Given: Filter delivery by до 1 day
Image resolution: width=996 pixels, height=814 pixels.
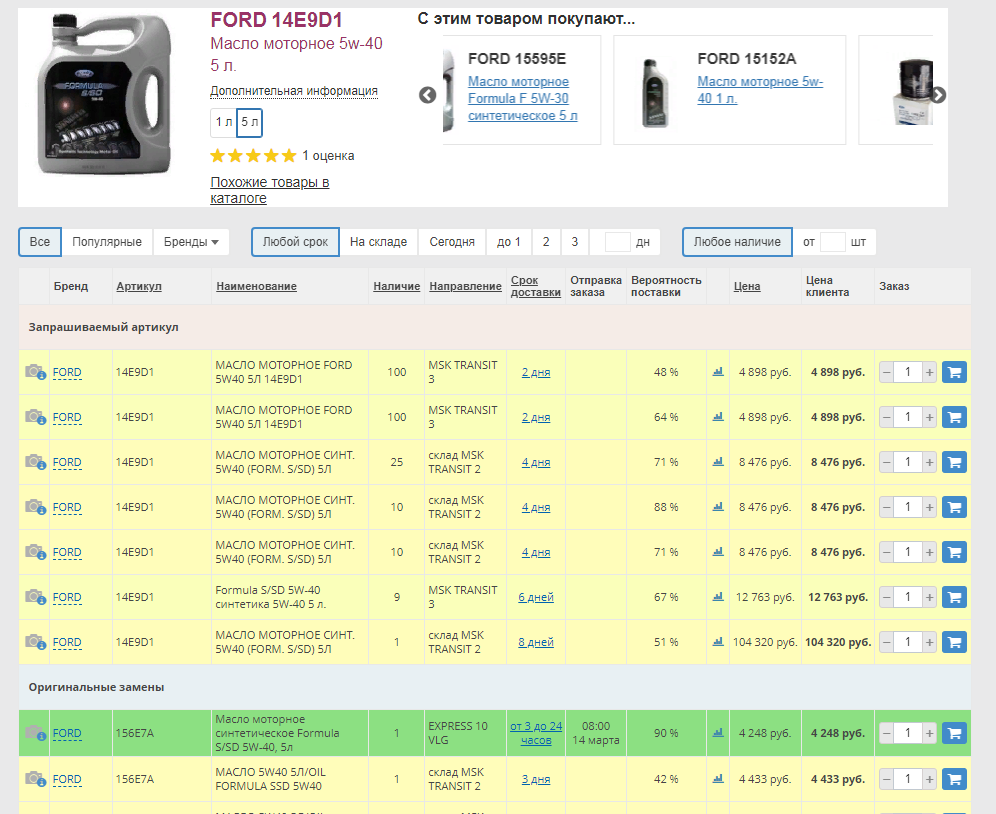Looking at the screenshot, I should pos(509,242).
